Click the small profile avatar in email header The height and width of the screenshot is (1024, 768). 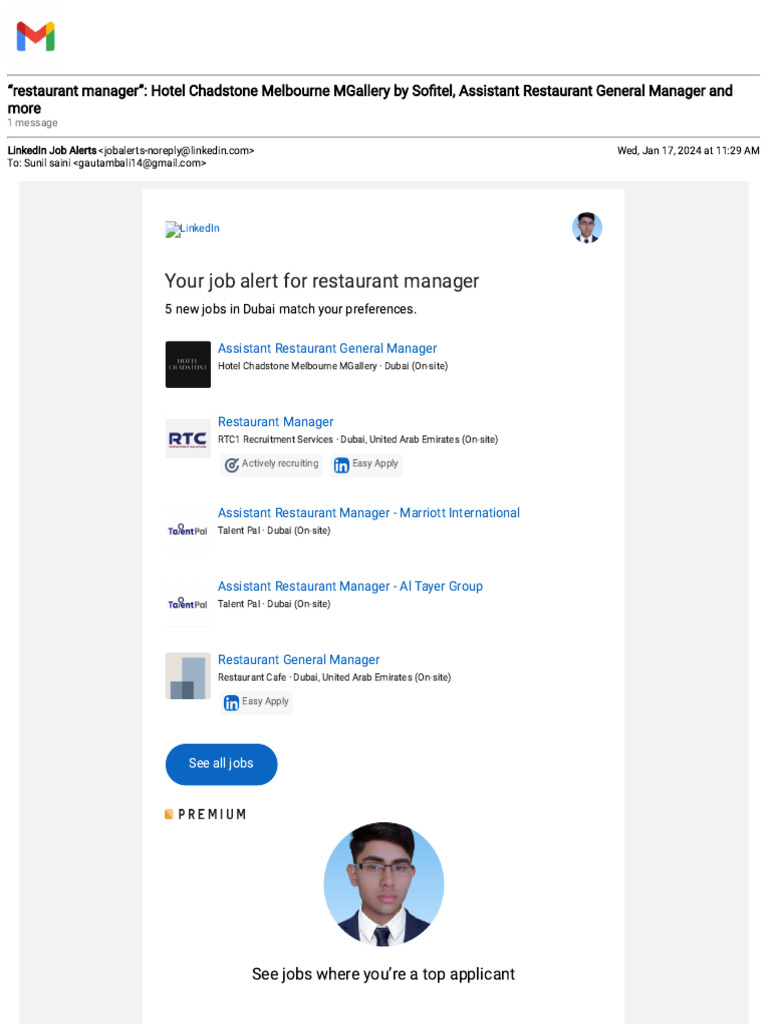pos(586,228)
